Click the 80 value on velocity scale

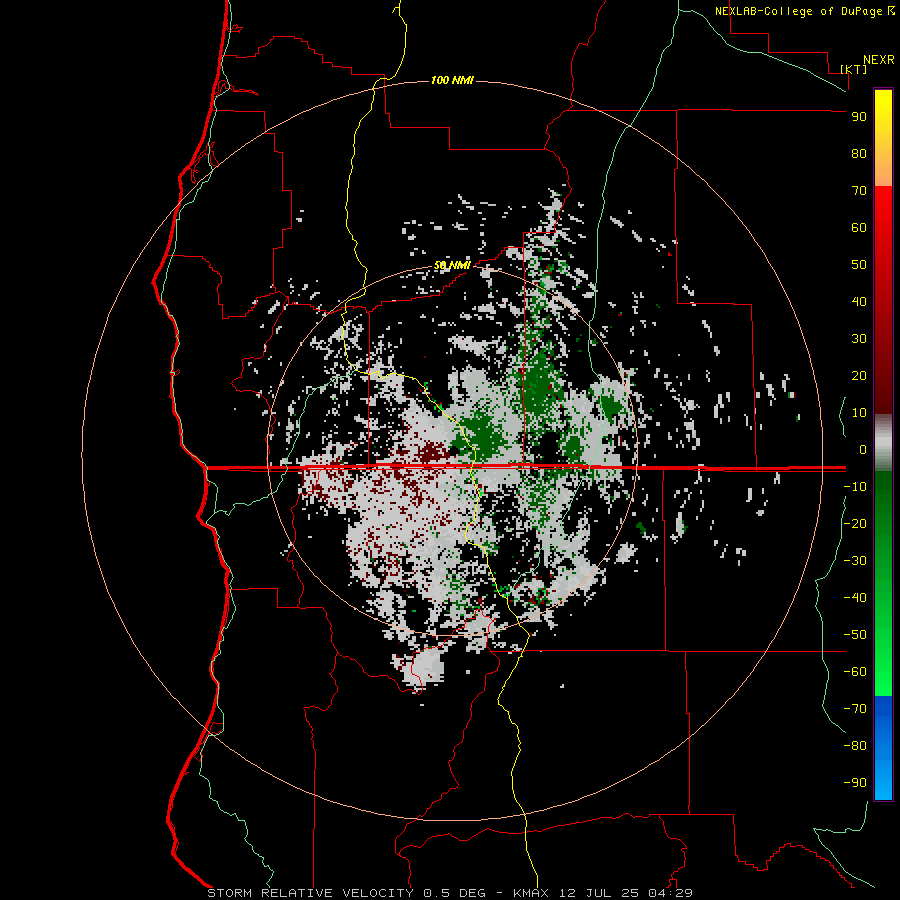click(x=859, y=154)
